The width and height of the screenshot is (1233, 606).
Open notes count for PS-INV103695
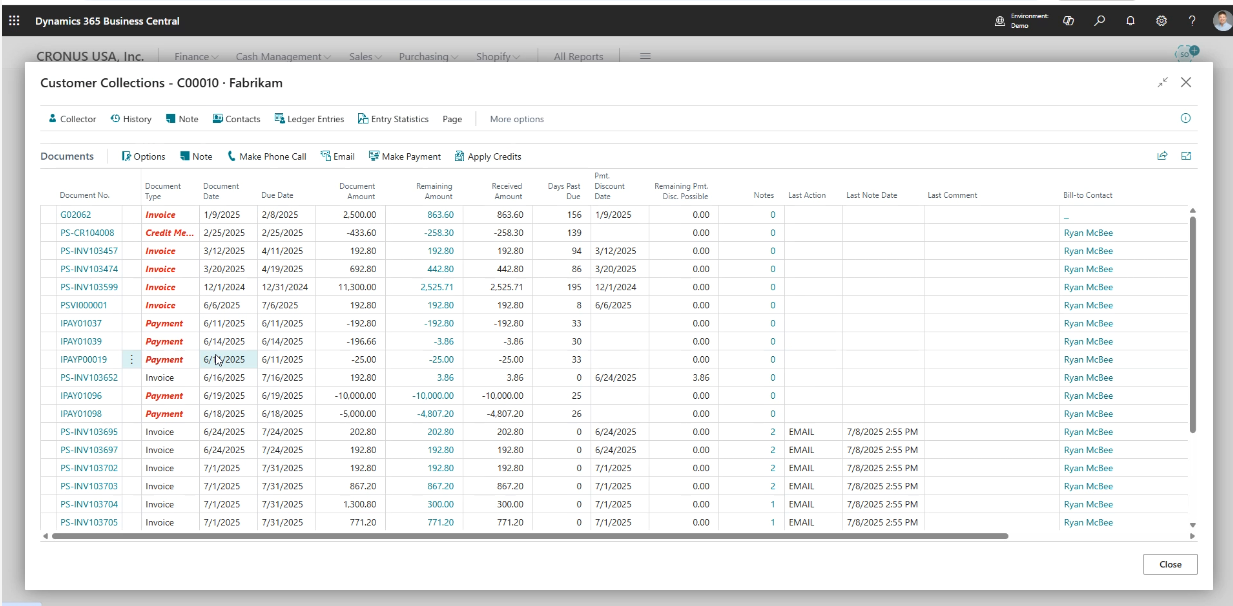point(772,432)
